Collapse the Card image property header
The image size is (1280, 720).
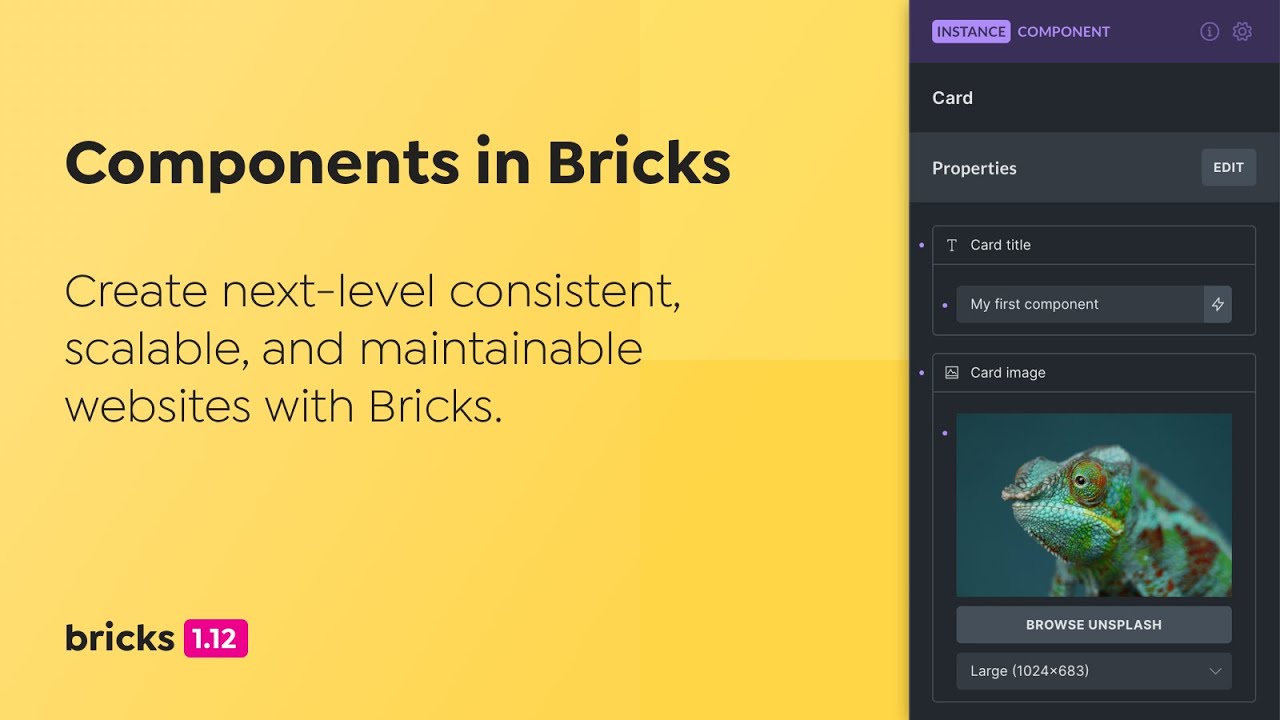[1100, 373]
